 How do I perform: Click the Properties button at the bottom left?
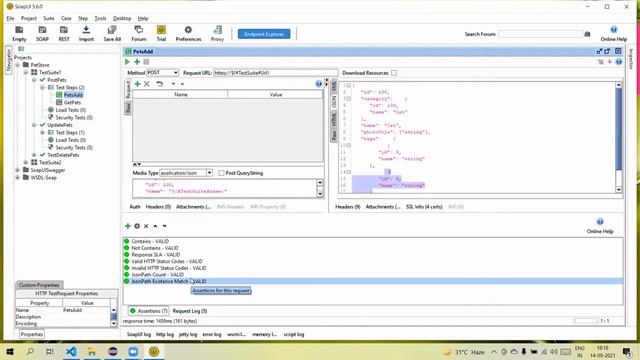(31, 334)
